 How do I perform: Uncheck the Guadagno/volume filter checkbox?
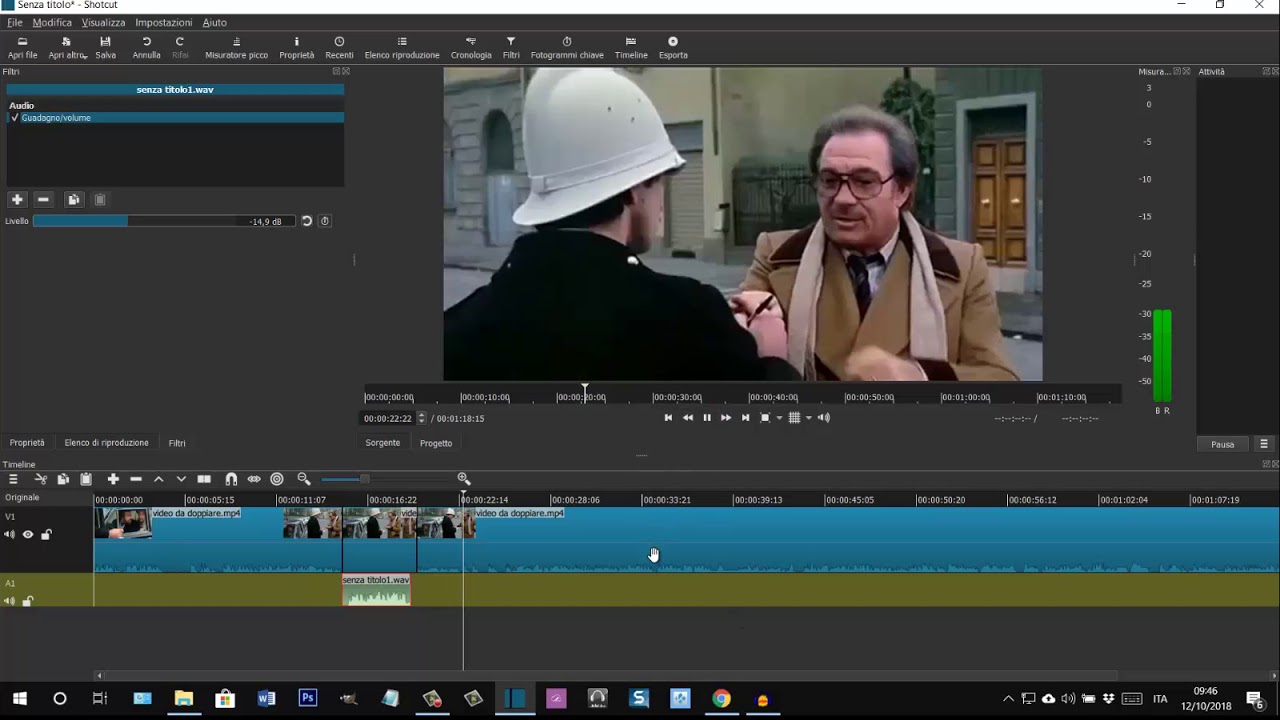click(x=14, y=118)
